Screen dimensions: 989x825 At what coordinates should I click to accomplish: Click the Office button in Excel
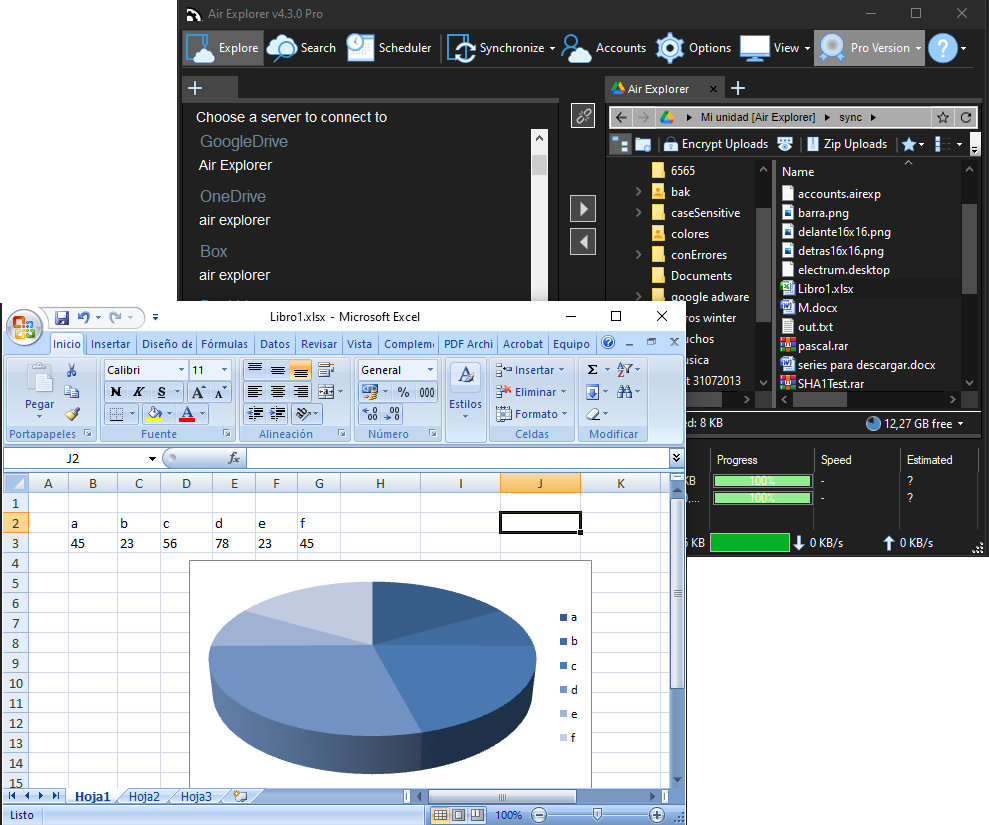click(24, 327)
